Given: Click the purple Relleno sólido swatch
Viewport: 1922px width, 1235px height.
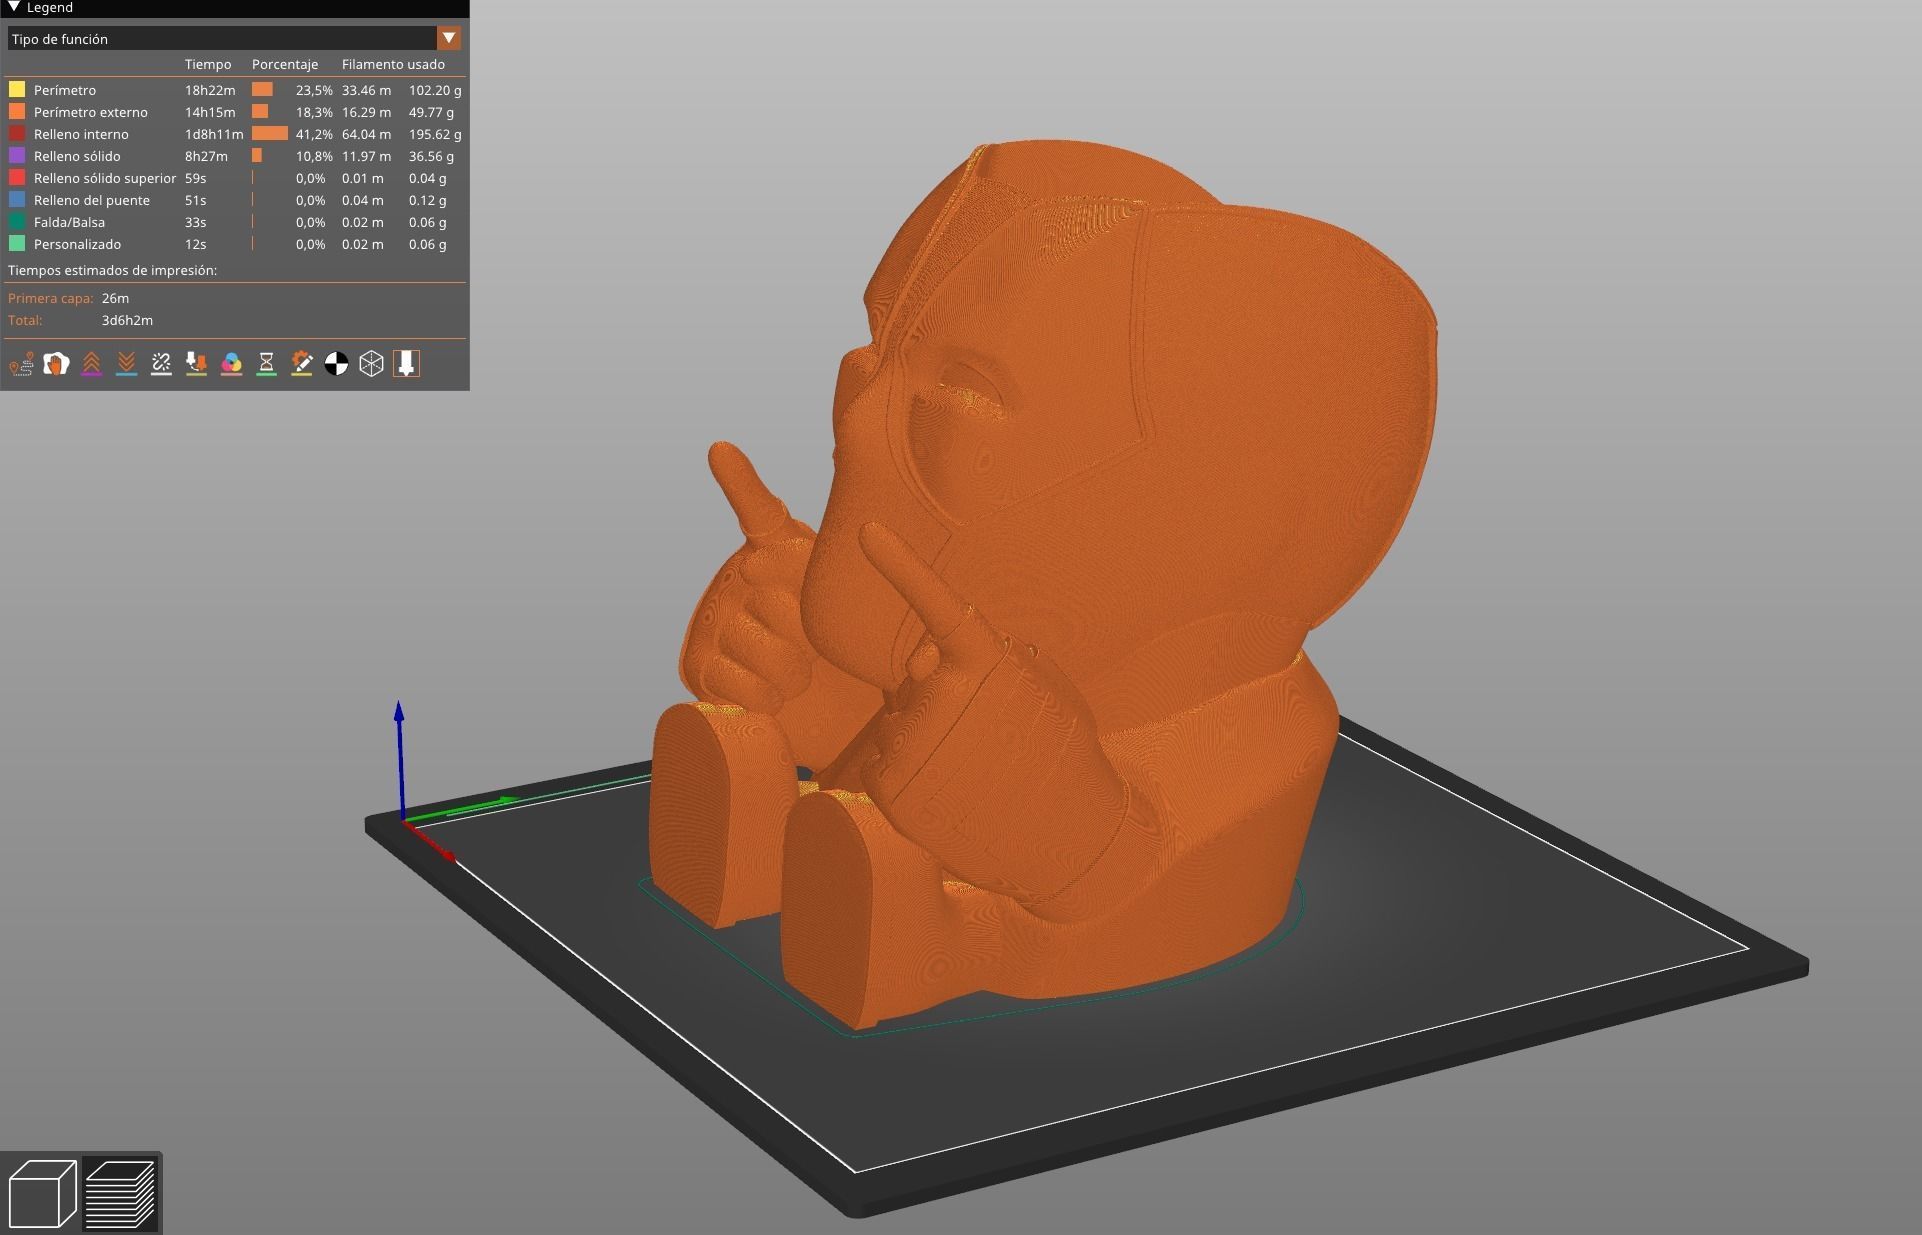Looking at the screenshot, I should (x=17, y=155).
